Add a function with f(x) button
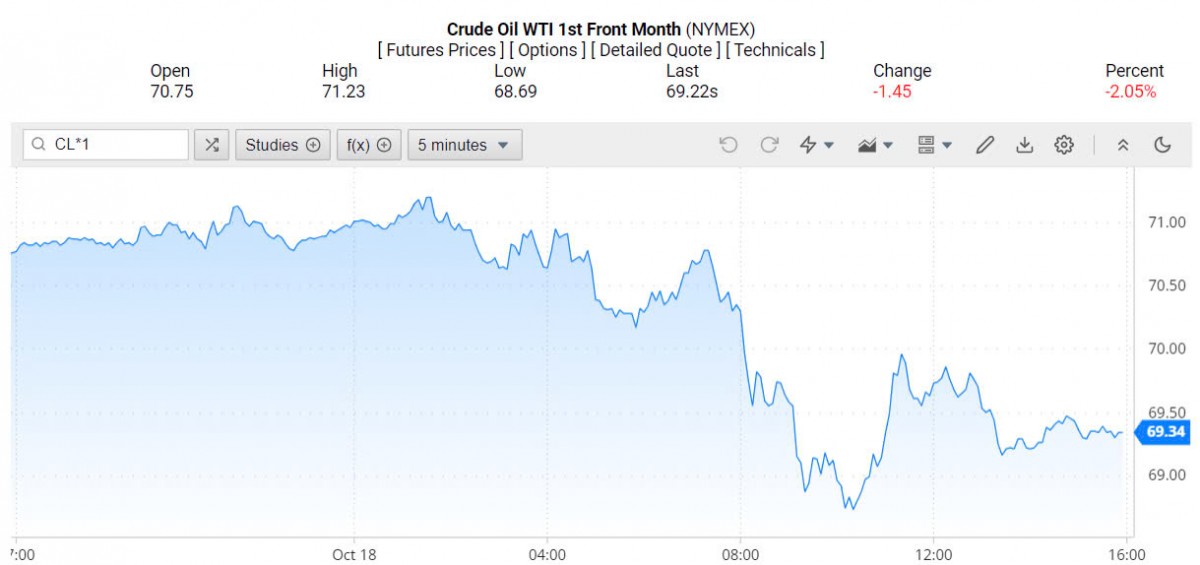Viewport: 1200px width, 565px height. [369, 145]
